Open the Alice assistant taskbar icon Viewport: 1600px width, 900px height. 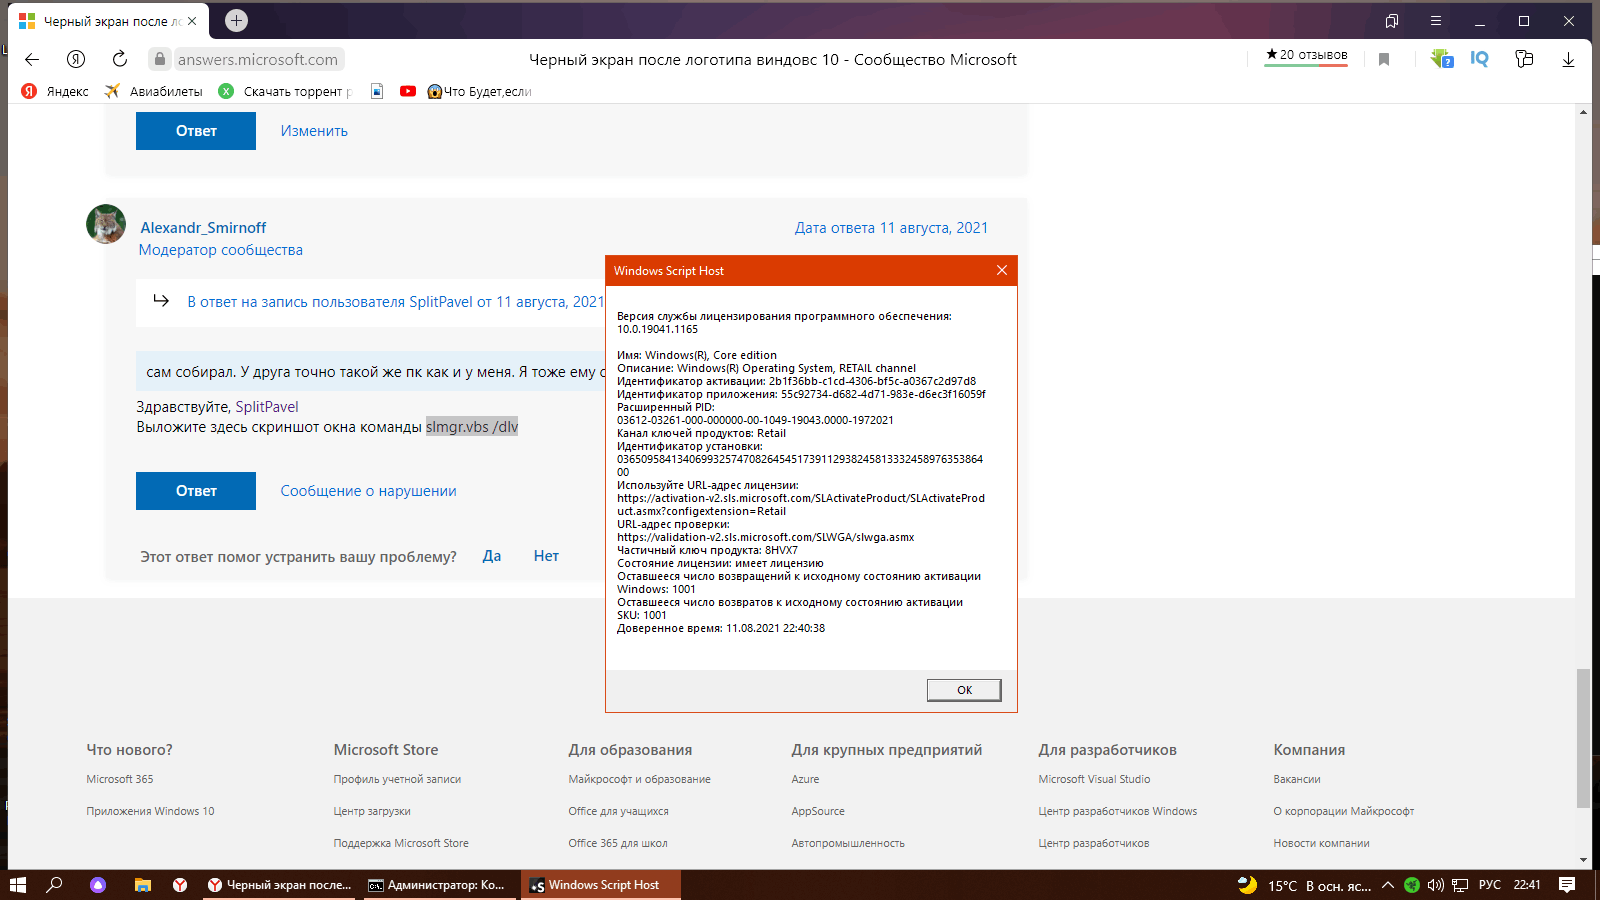(97, 885)
